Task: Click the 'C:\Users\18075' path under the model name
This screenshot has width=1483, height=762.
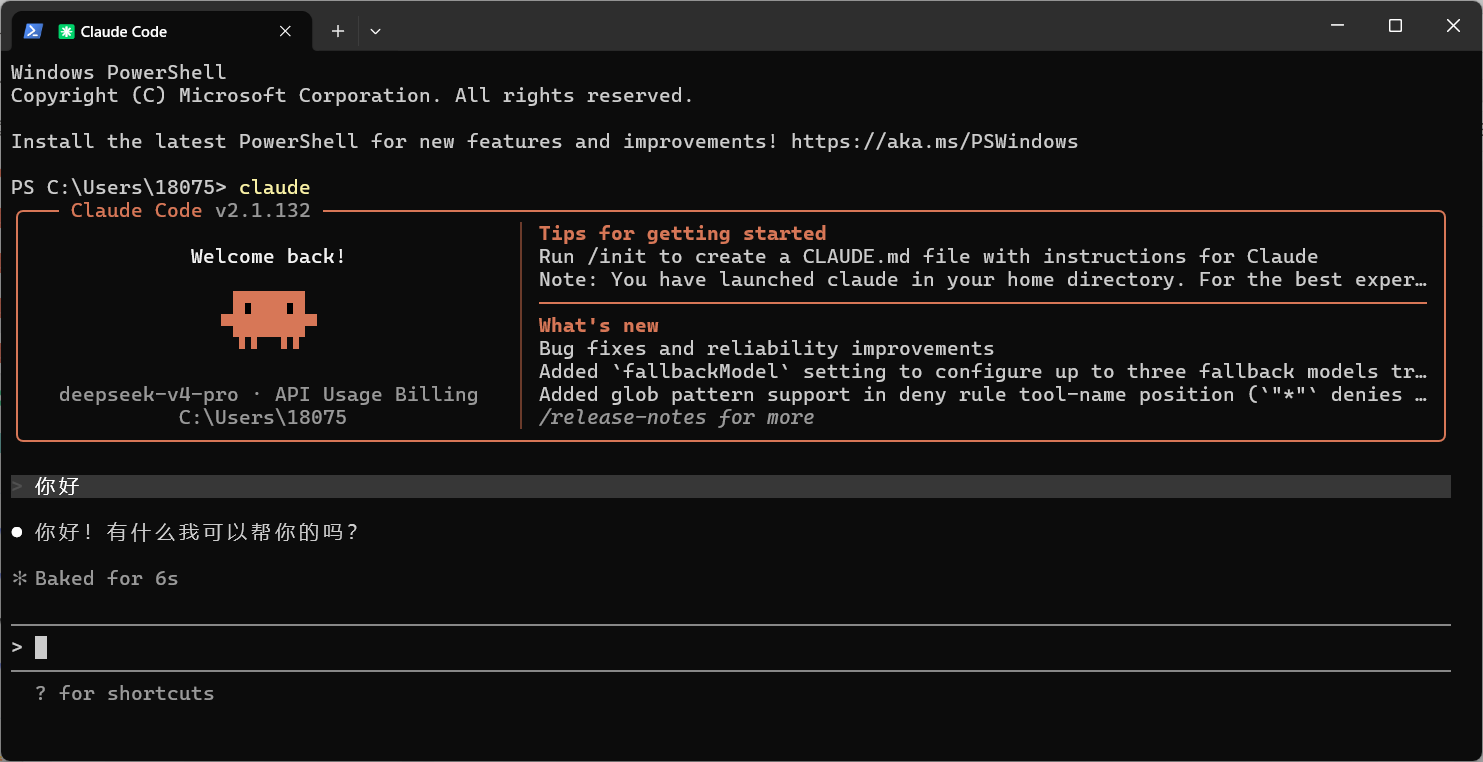Action: pyautogui.click(x=262, y=417)
